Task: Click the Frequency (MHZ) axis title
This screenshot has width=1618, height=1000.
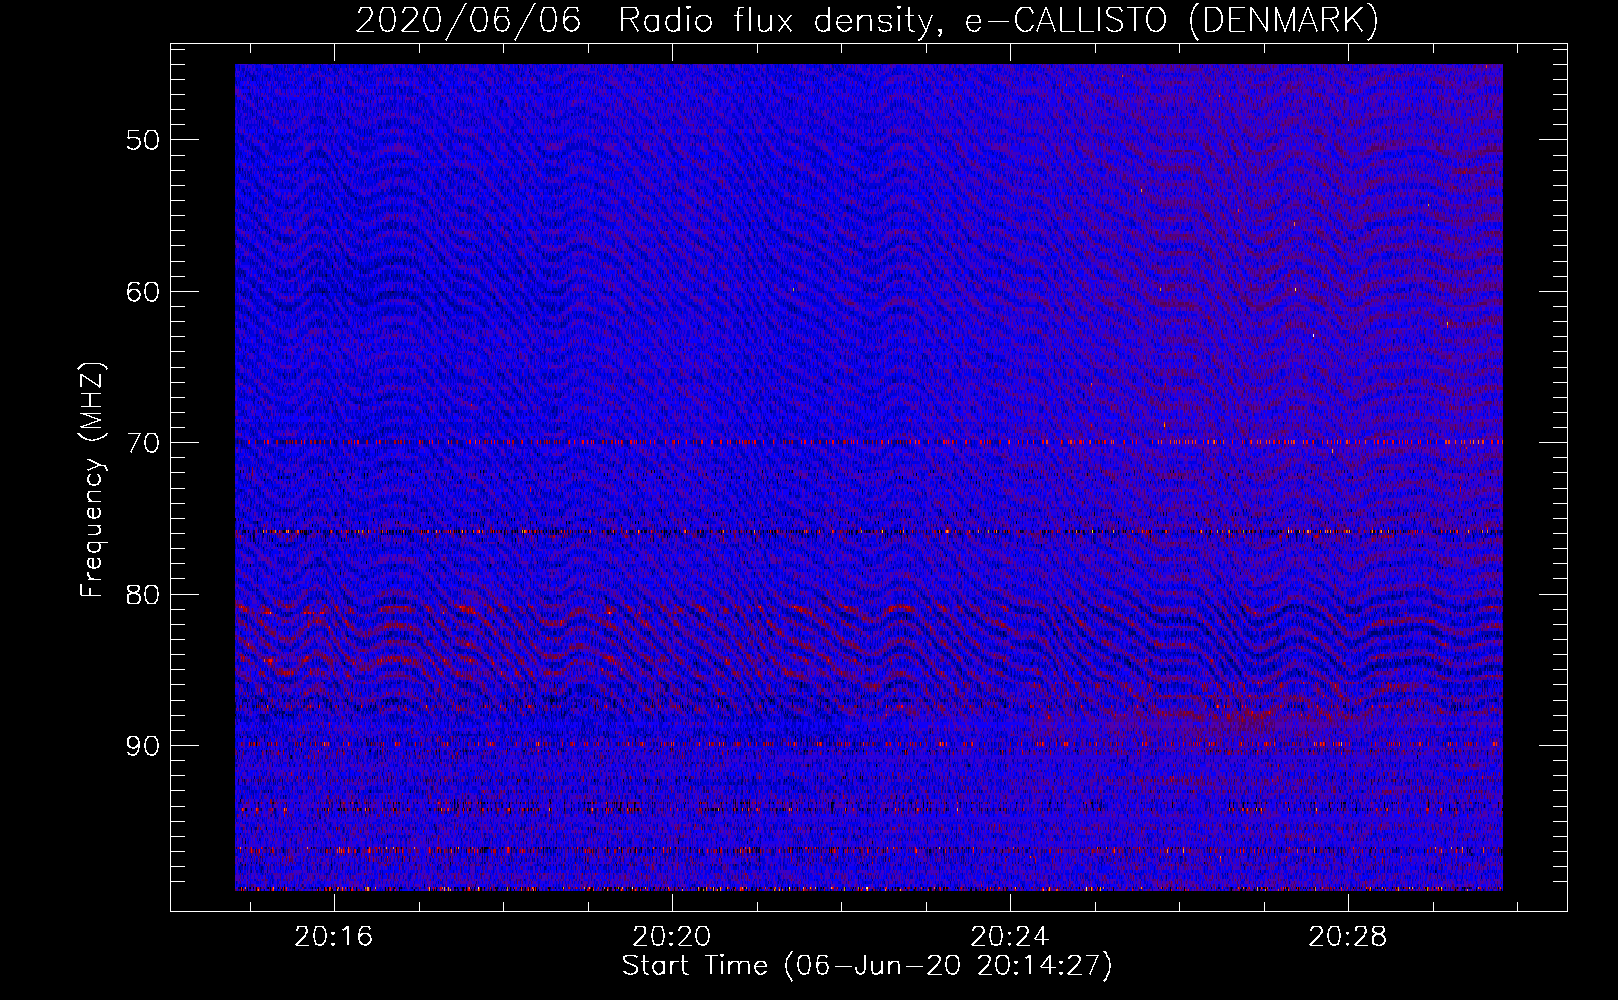Action: [x=92, y=480]
